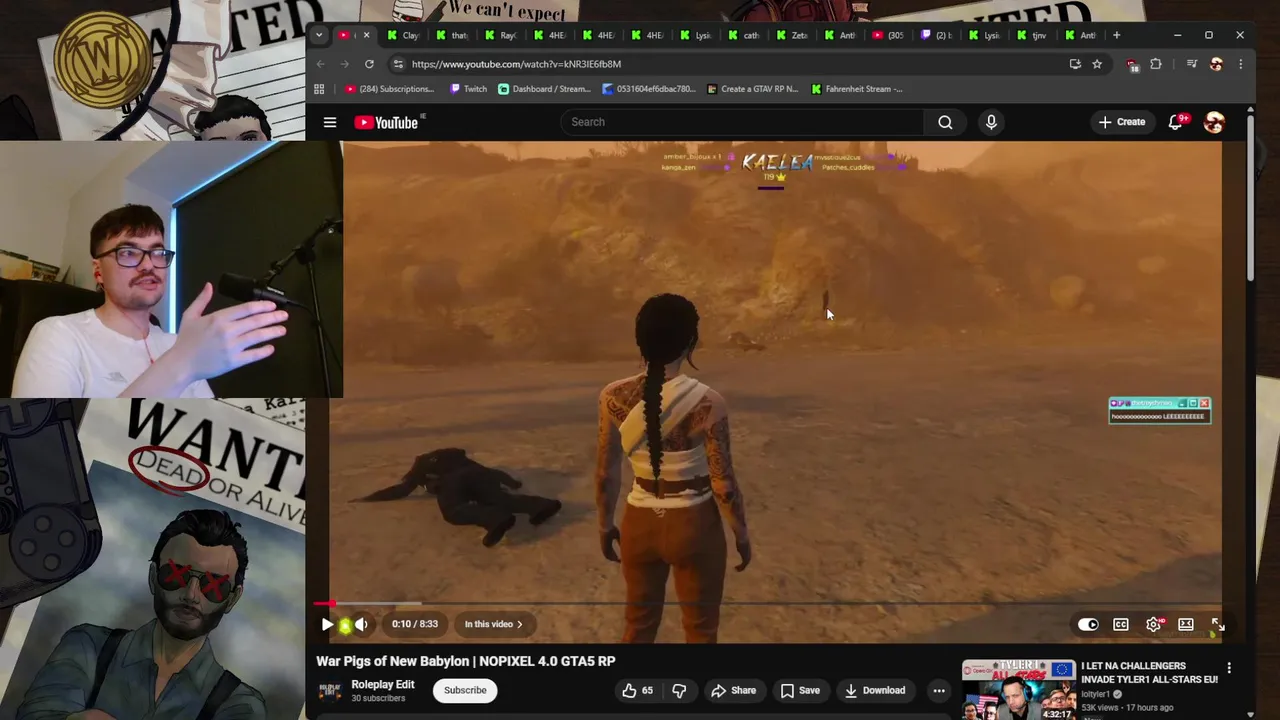
Task: Dislike the video with thumbs down
Action: (x=679, y=690)
